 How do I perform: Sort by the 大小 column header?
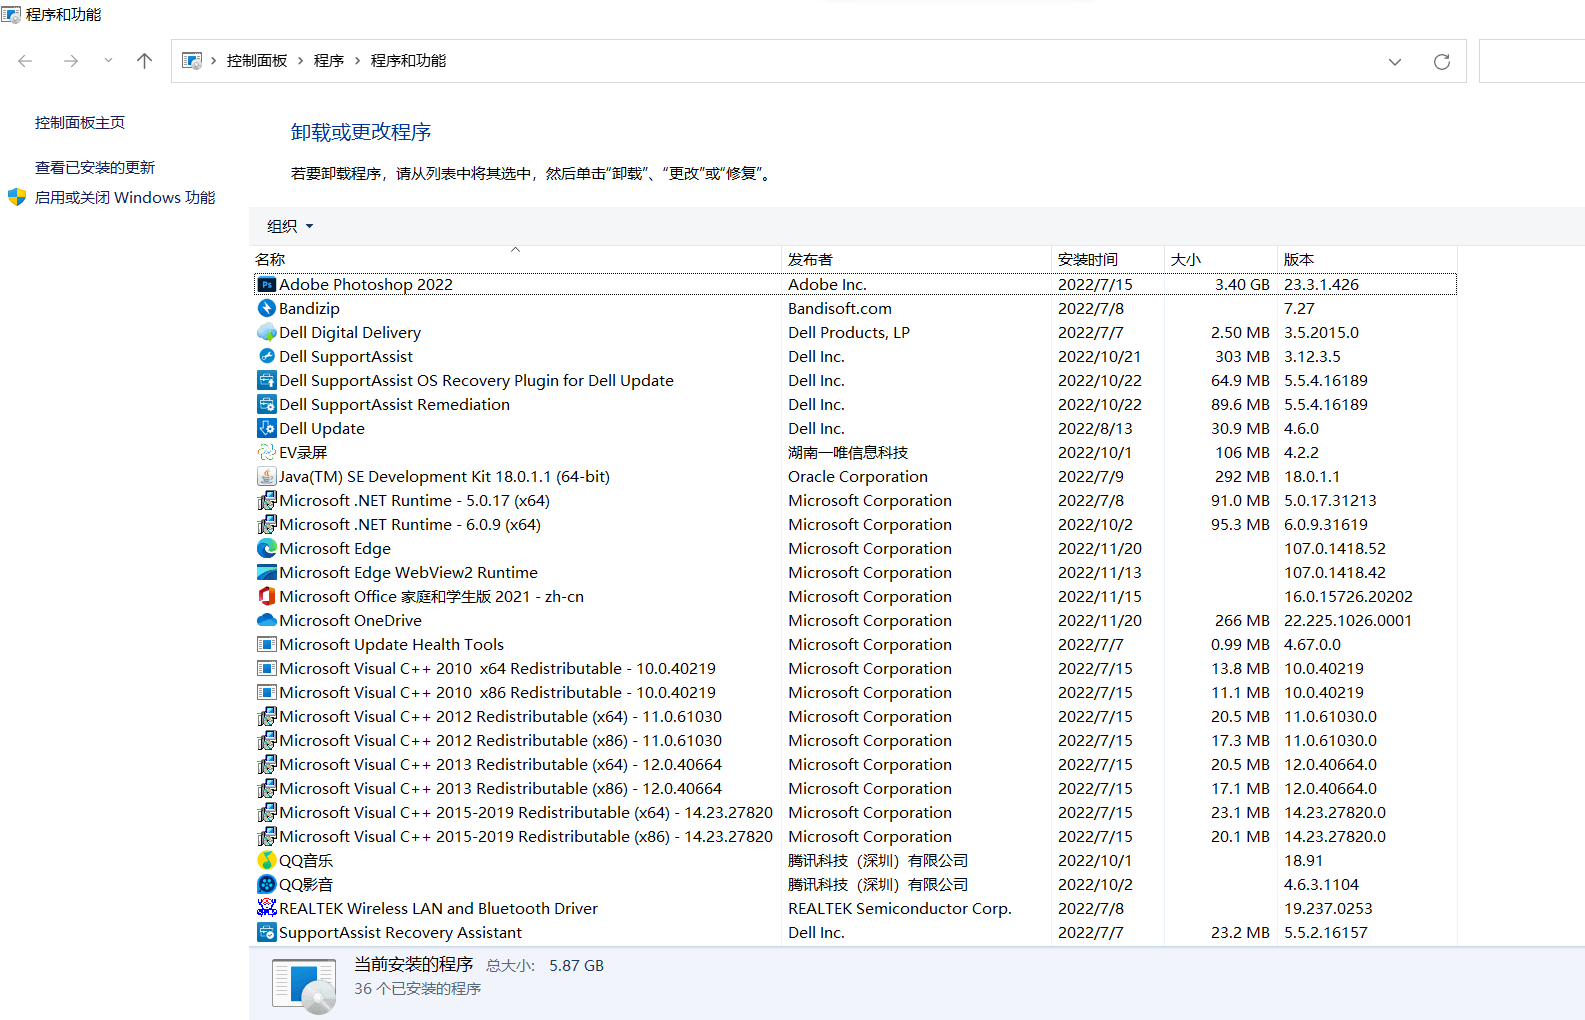point(1221,259)
